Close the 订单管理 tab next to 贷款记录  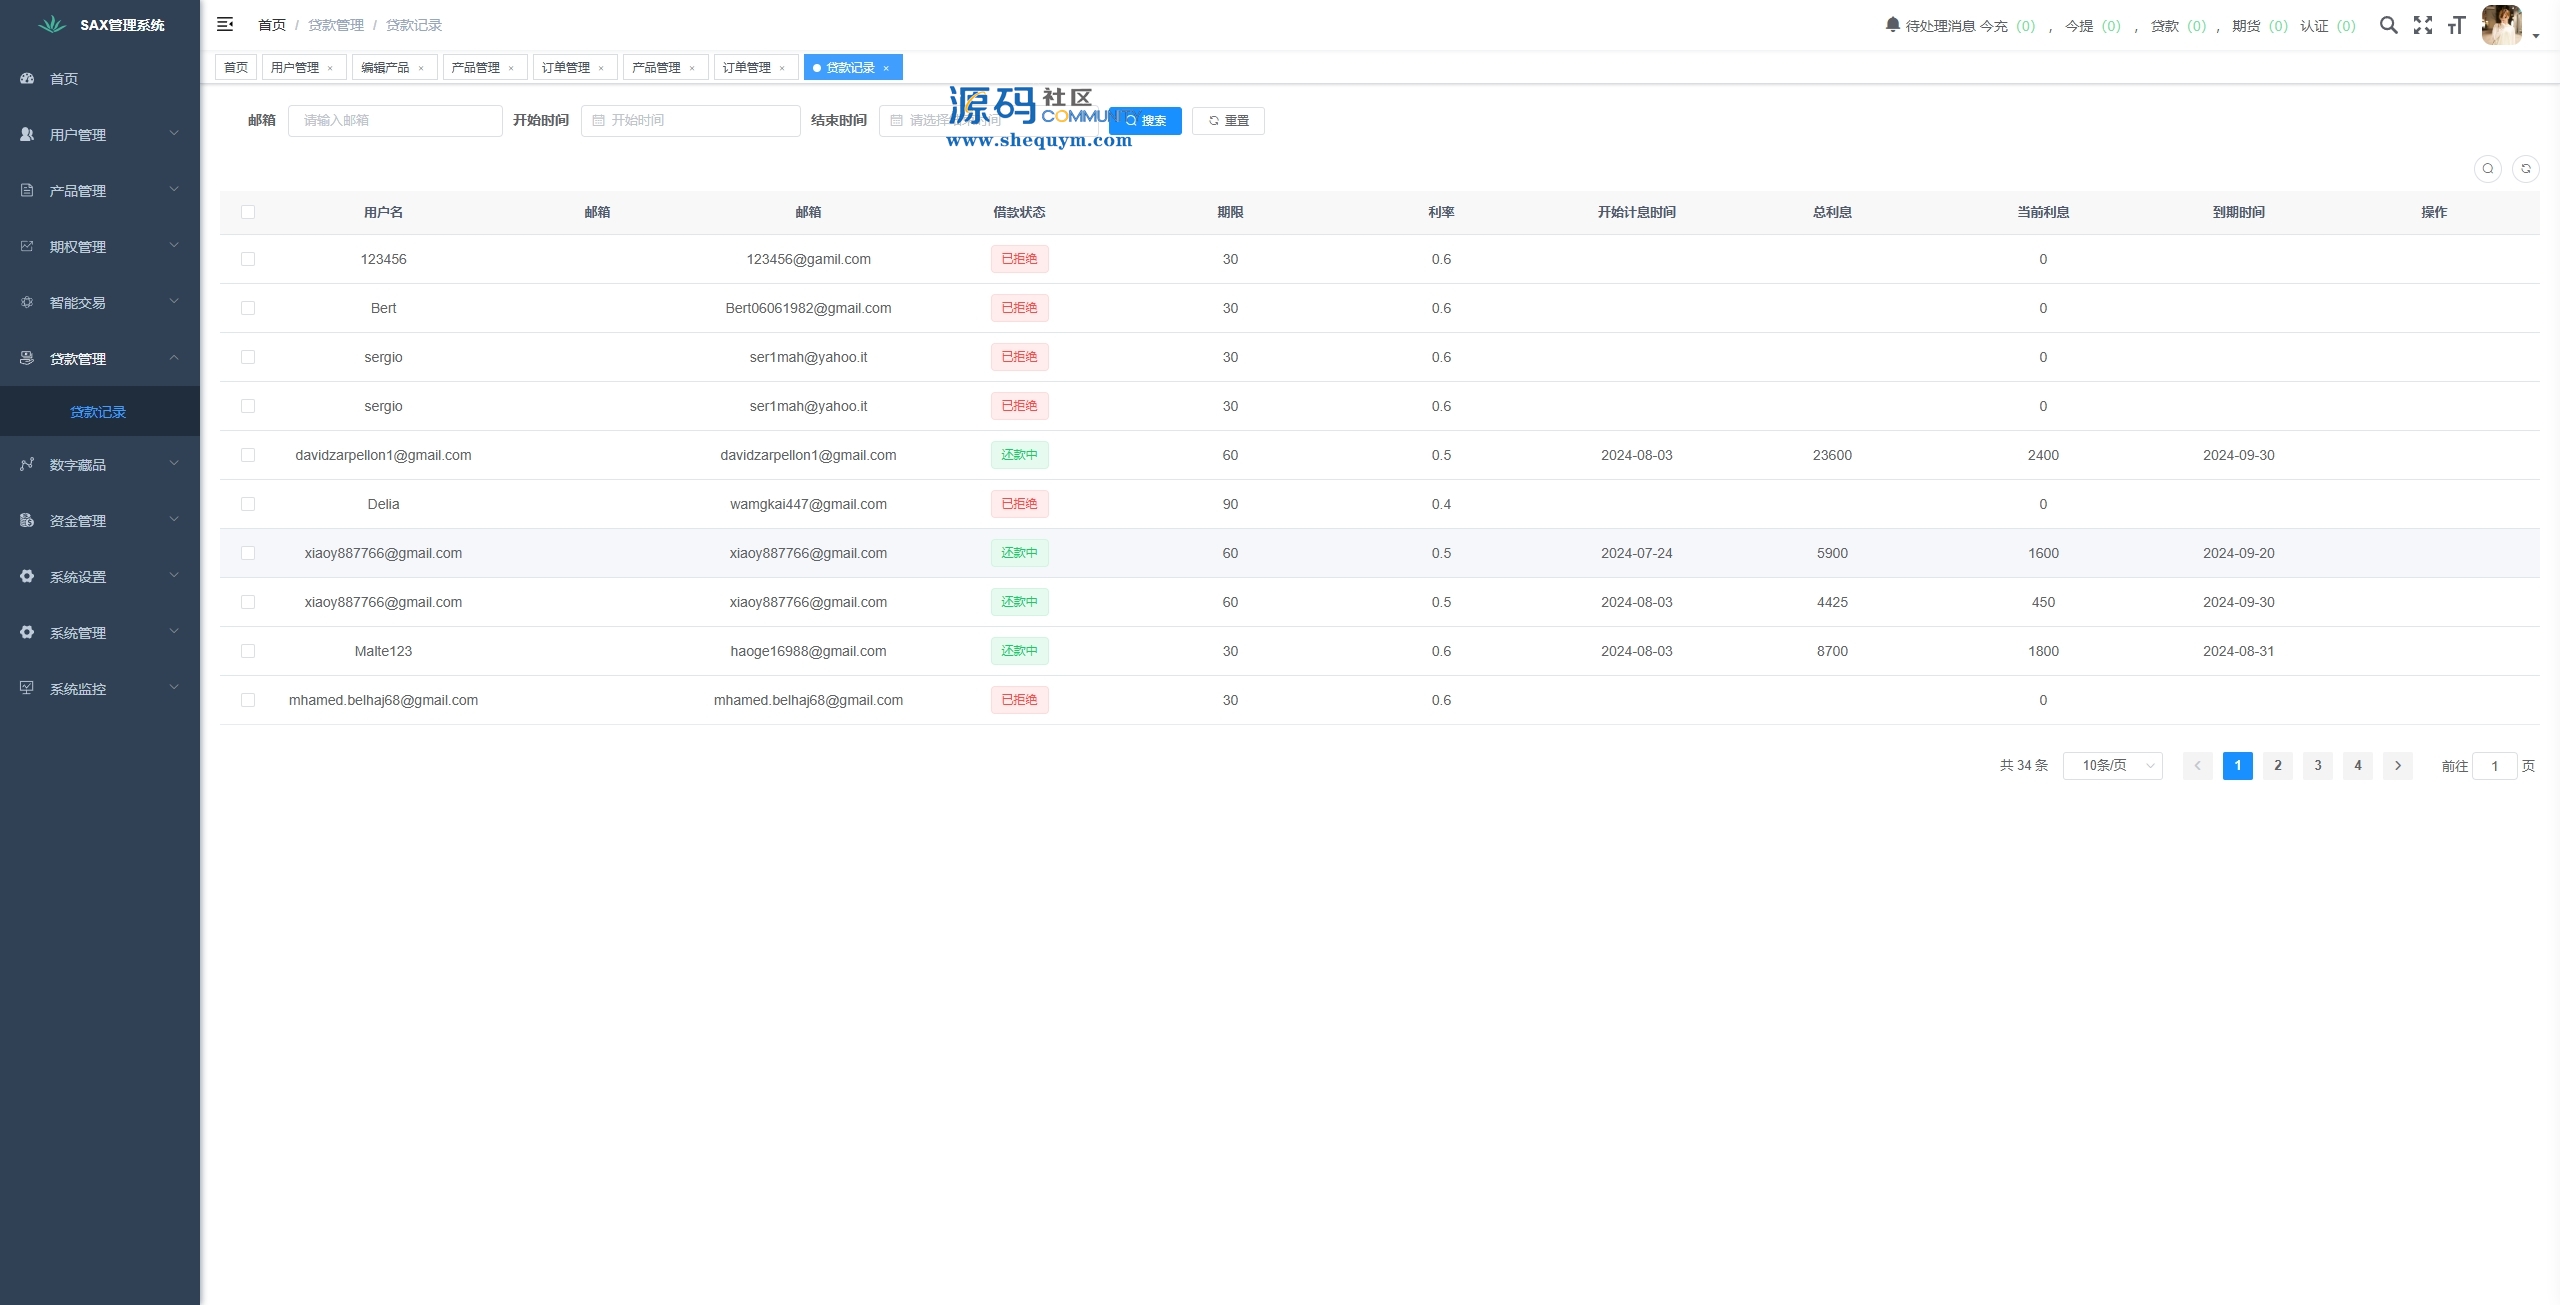(782, 68)
